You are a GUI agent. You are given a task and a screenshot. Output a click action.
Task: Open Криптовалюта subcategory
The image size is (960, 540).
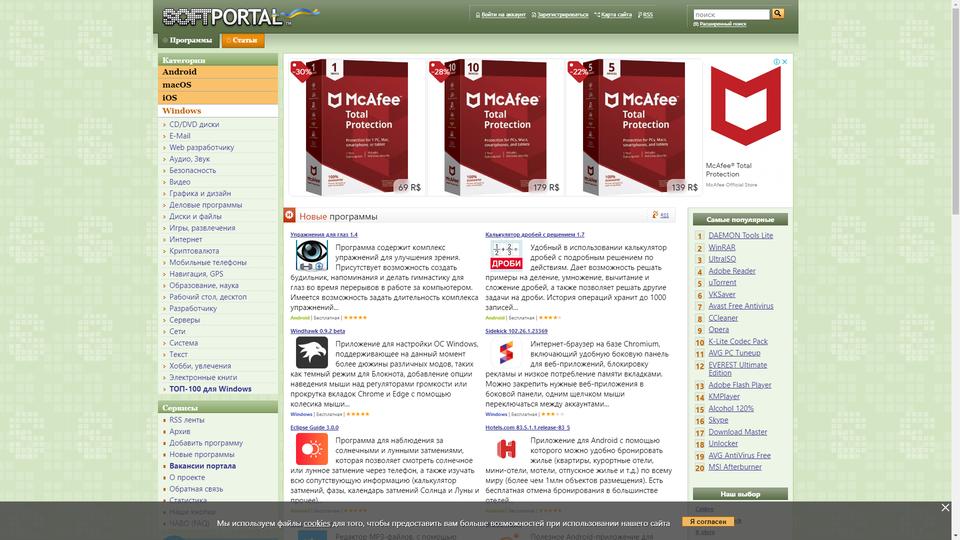tap(194, 251)
